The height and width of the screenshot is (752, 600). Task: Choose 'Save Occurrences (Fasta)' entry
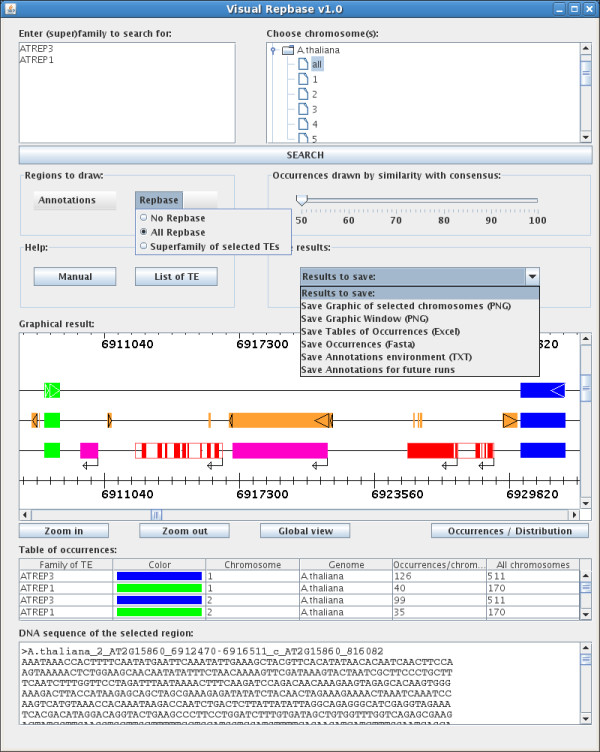click(x=358, y=344)
